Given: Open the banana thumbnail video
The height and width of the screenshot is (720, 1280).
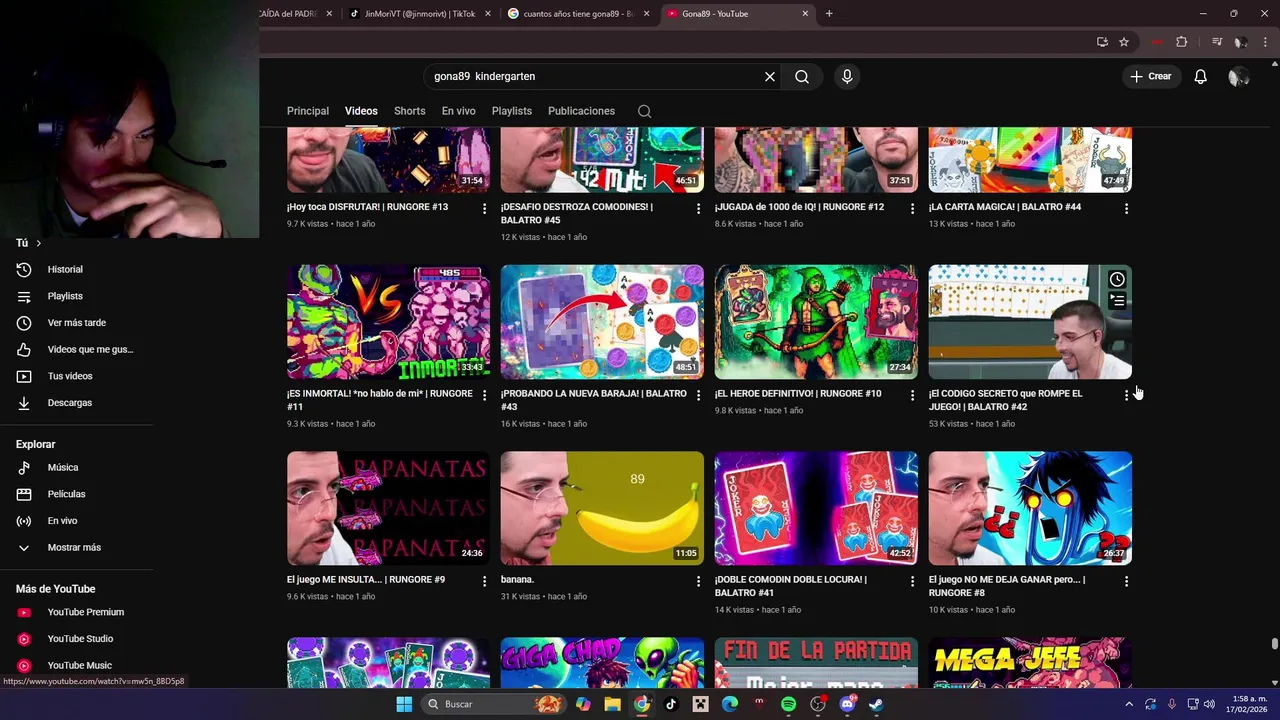Looking at the screenshot, I should [x=602, y=508].
